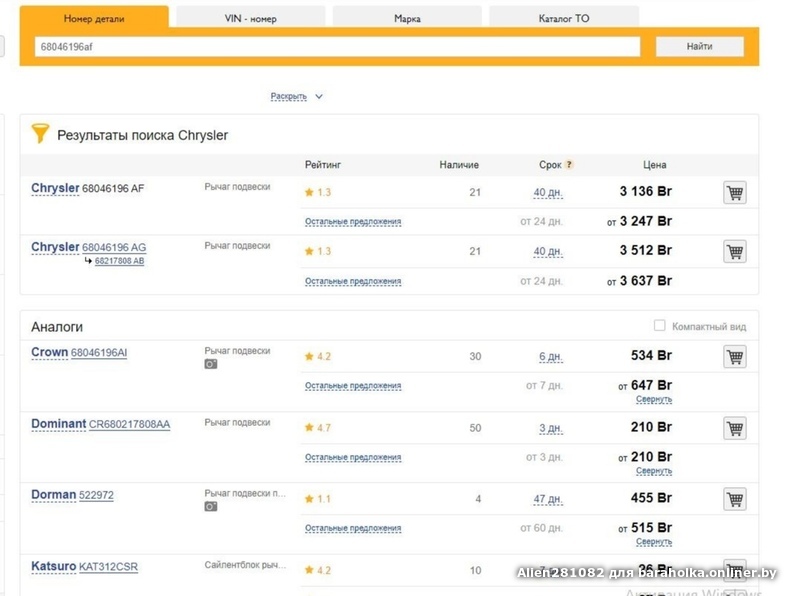This screenshot has width=800, height=596.
Task: Add Crown 68046196AI to cart
Action: (735, 357)
